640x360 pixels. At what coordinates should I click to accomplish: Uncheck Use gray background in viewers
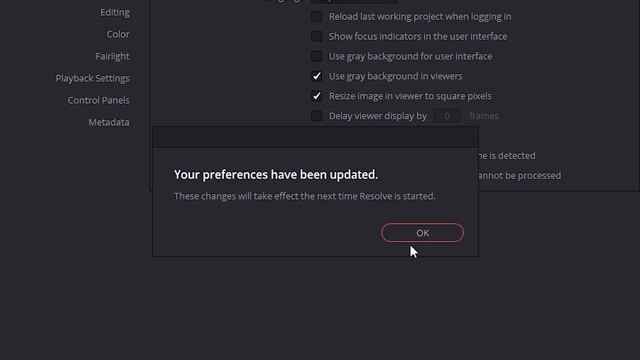coord(316,76)
